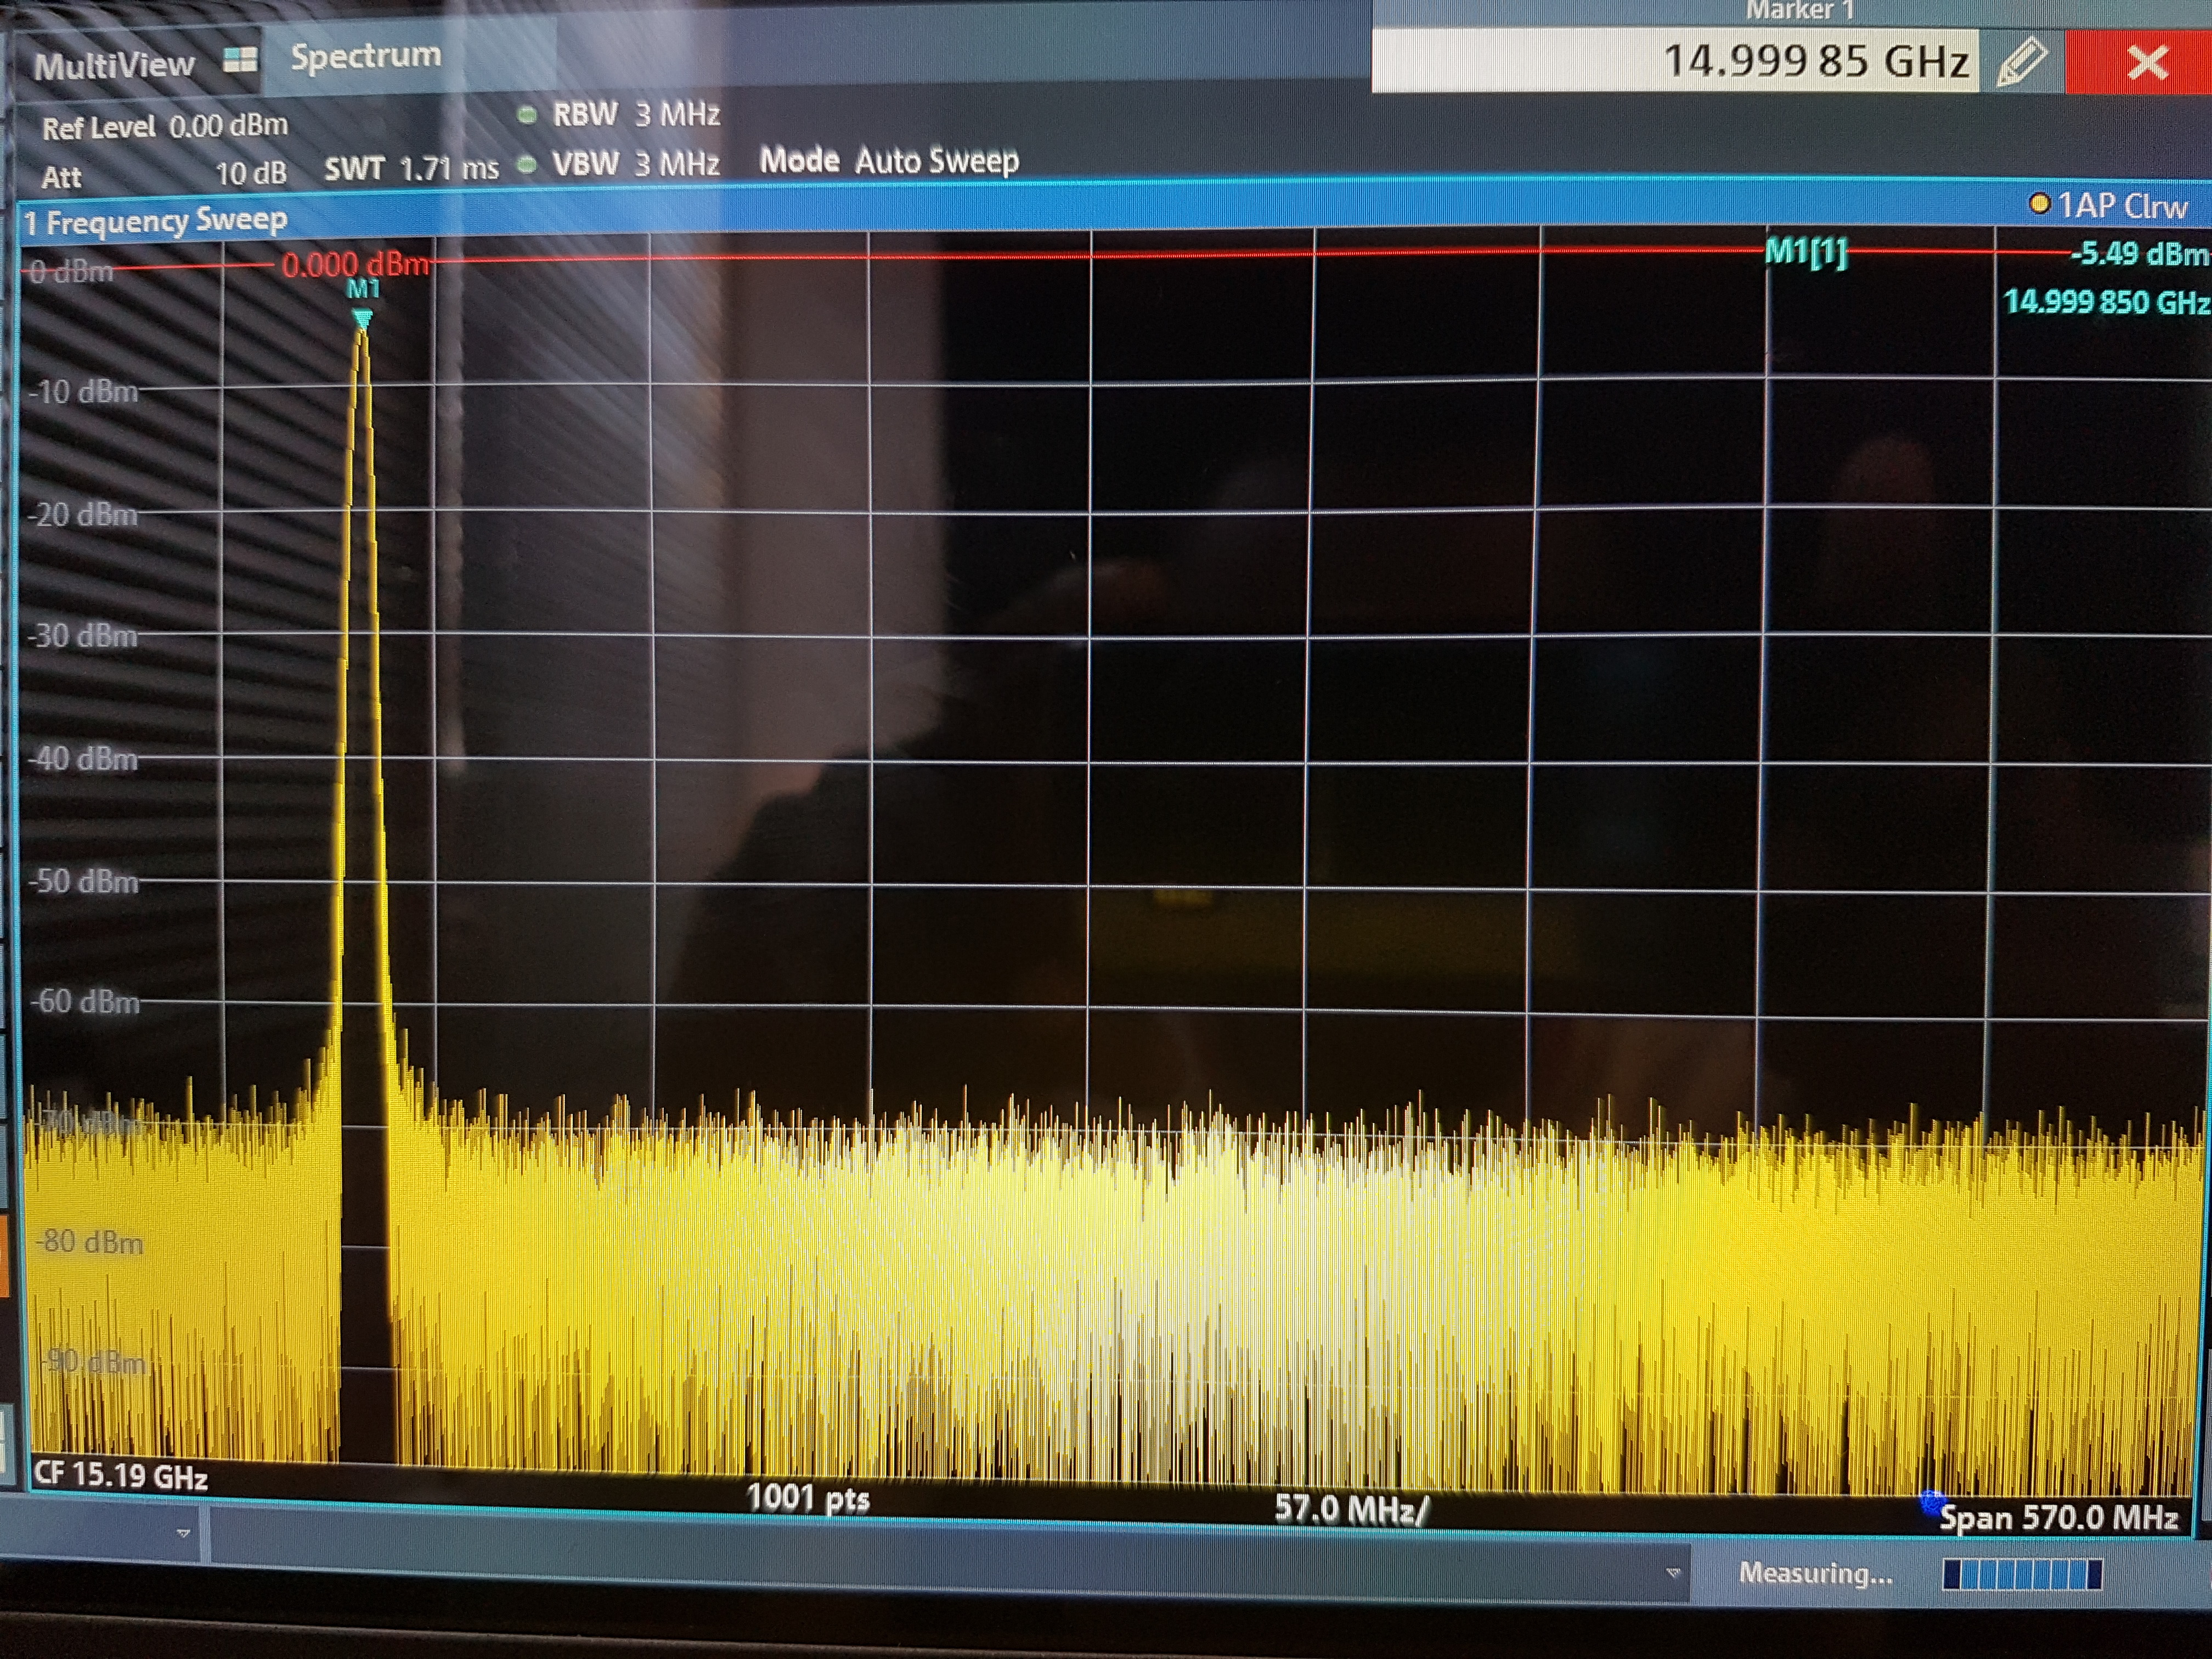Viewport: 2212px width, 1659px height.
Task: Click the MultiView grid icon
Action: [x=240, y=60]
